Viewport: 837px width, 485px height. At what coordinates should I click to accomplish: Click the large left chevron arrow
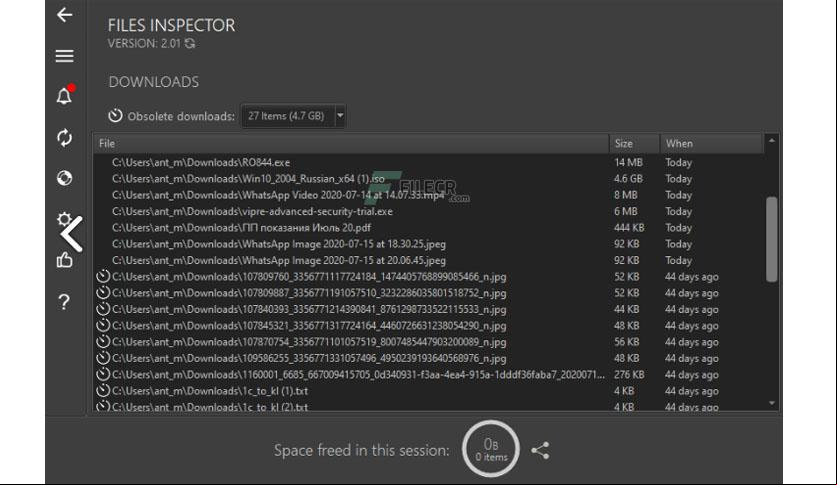click(72, 234)
